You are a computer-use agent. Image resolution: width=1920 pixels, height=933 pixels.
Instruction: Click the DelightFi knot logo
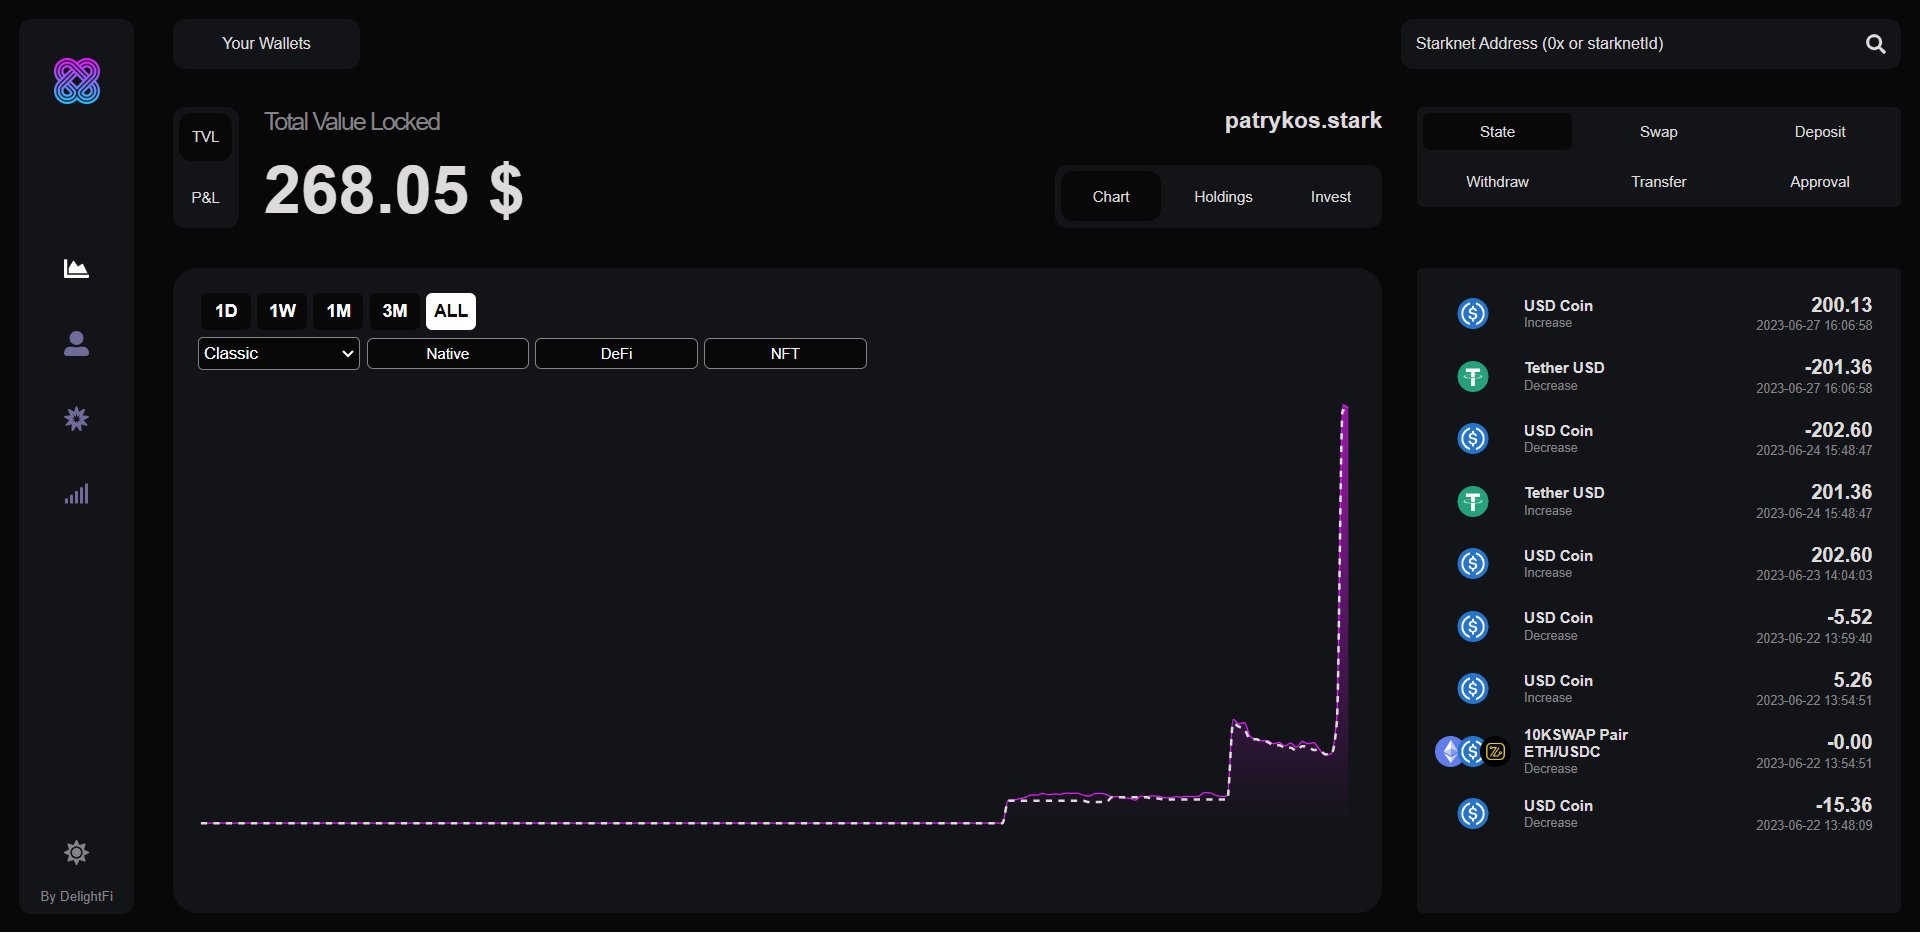coord(77,81)
